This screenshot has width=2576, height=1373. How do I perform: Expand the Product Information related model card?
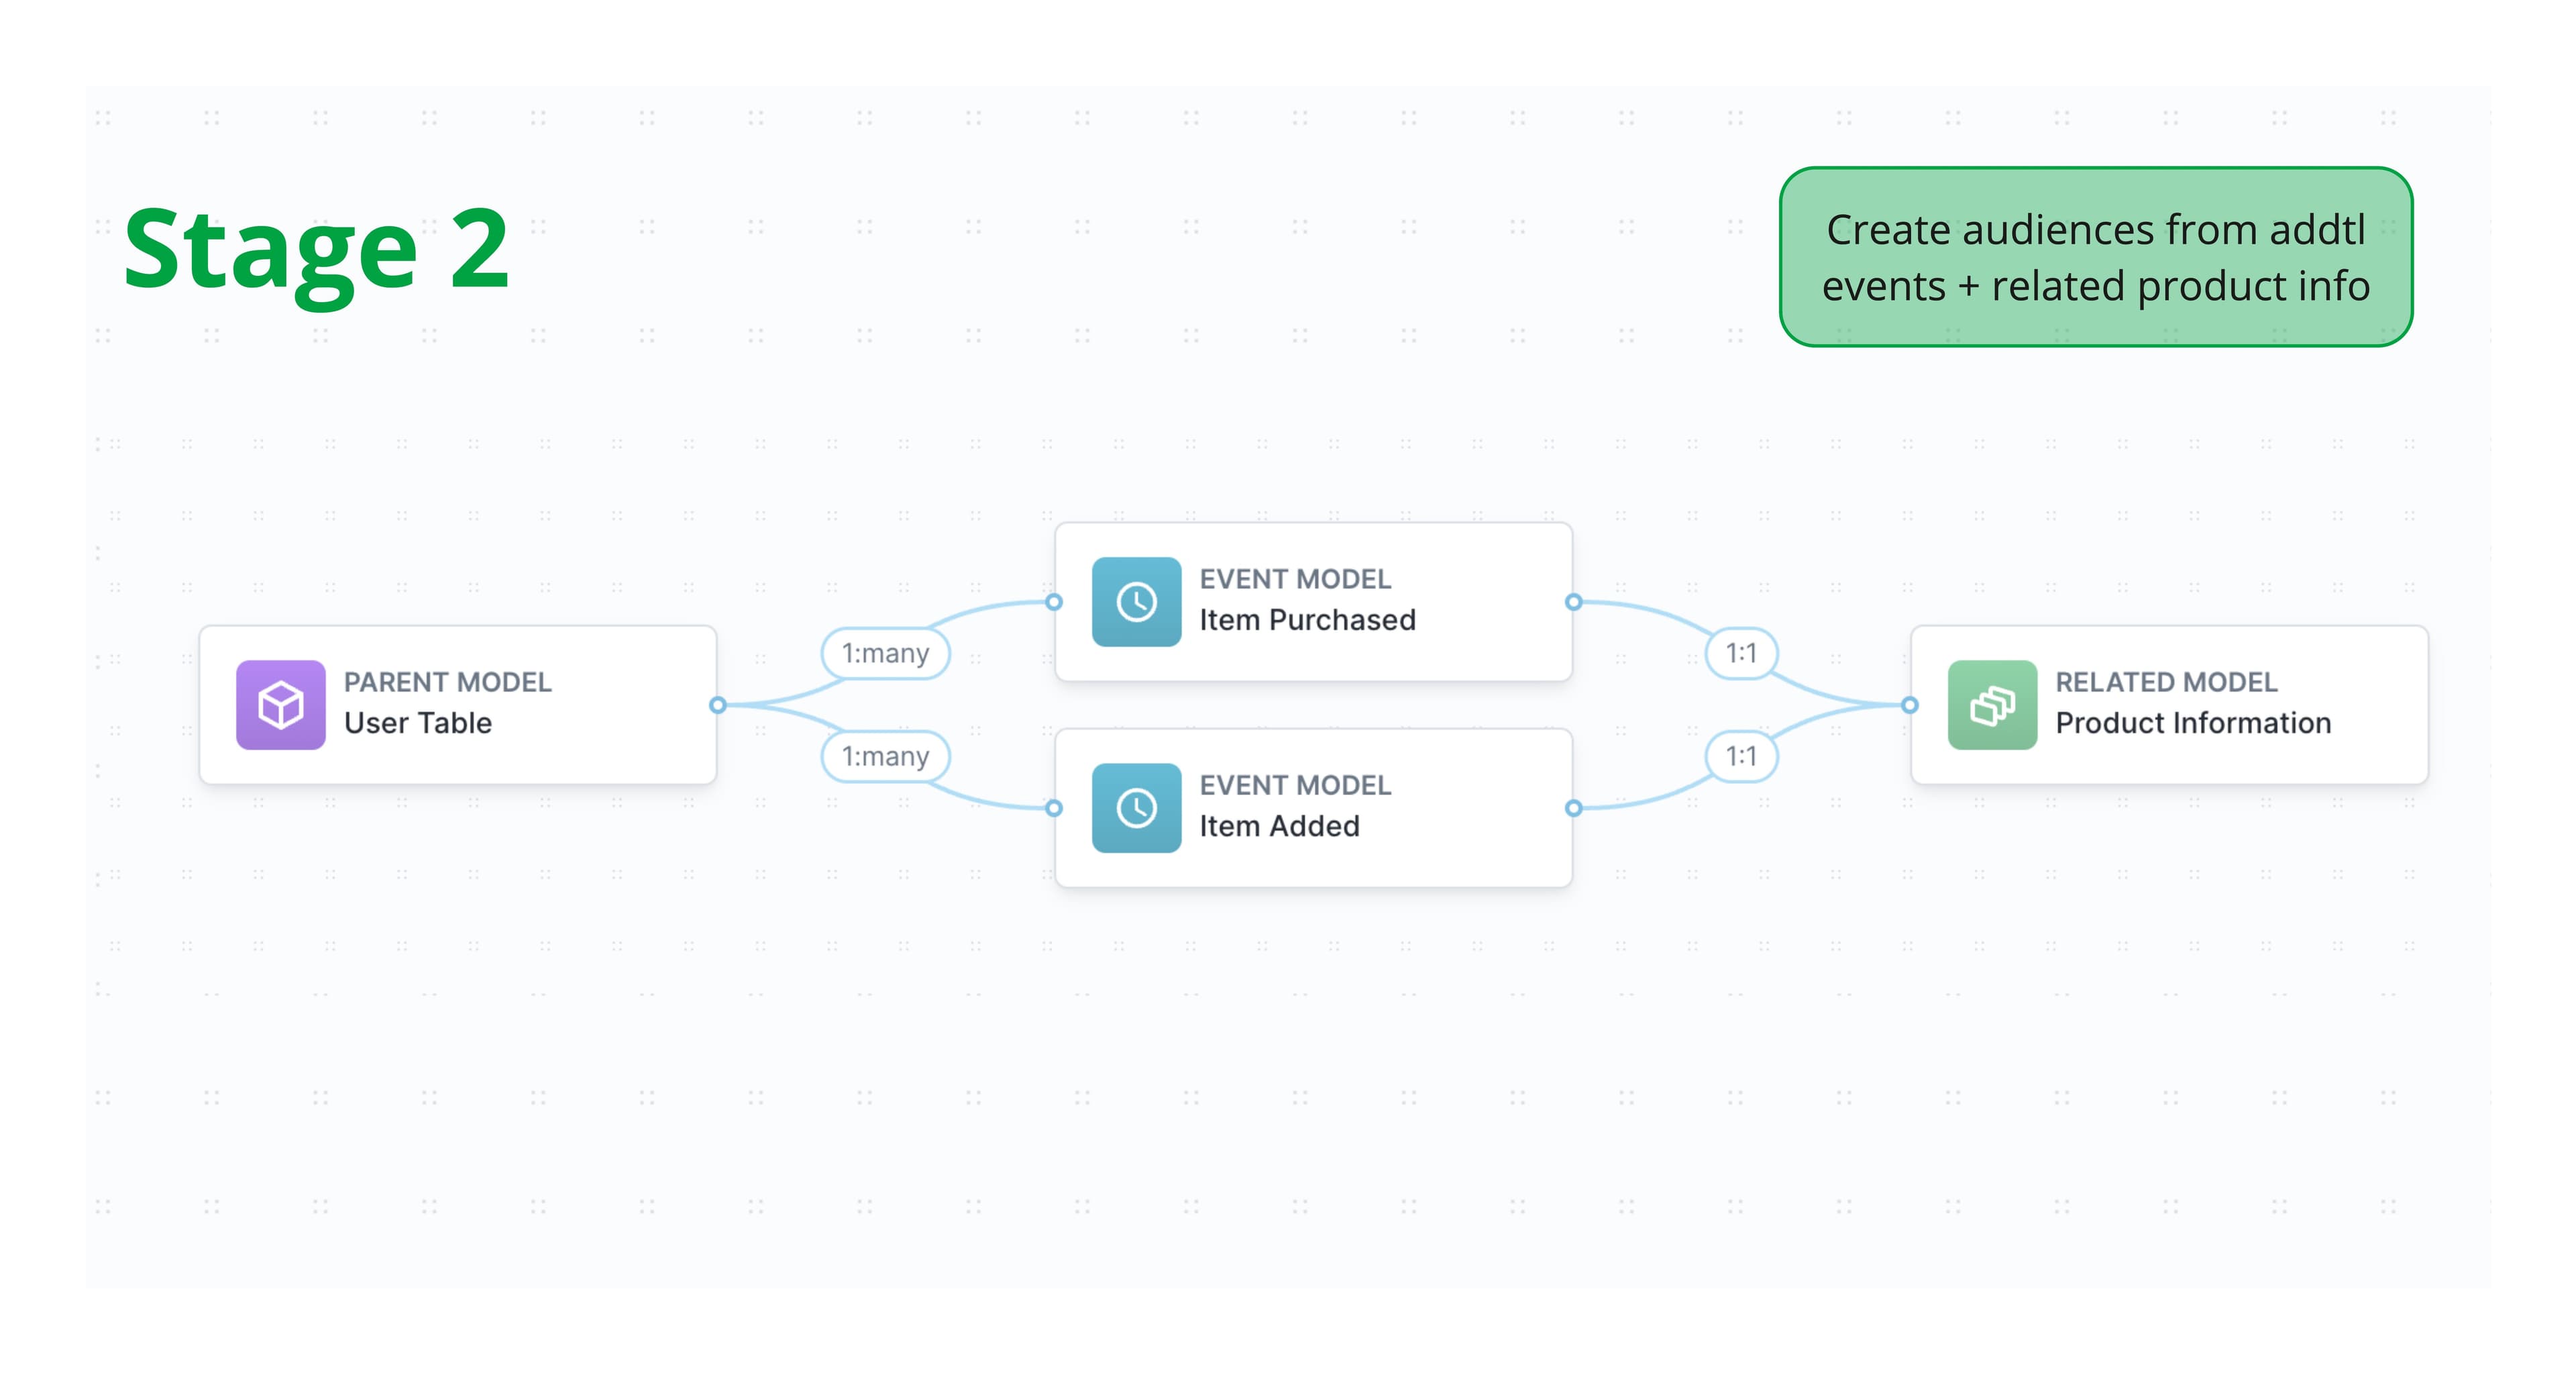pos(2170,705)
